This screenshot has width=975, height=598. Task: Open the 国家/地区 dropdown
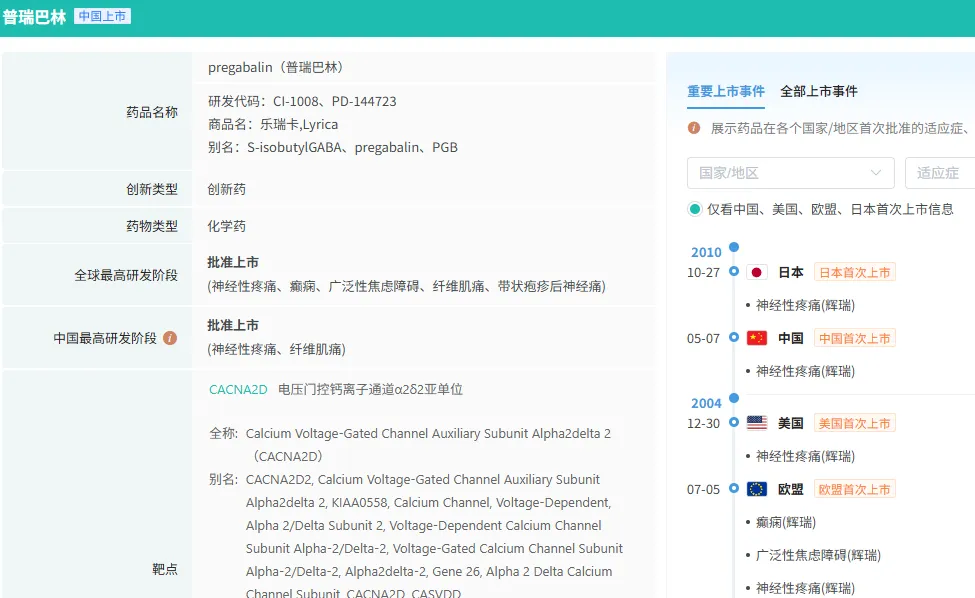[790, 173]
